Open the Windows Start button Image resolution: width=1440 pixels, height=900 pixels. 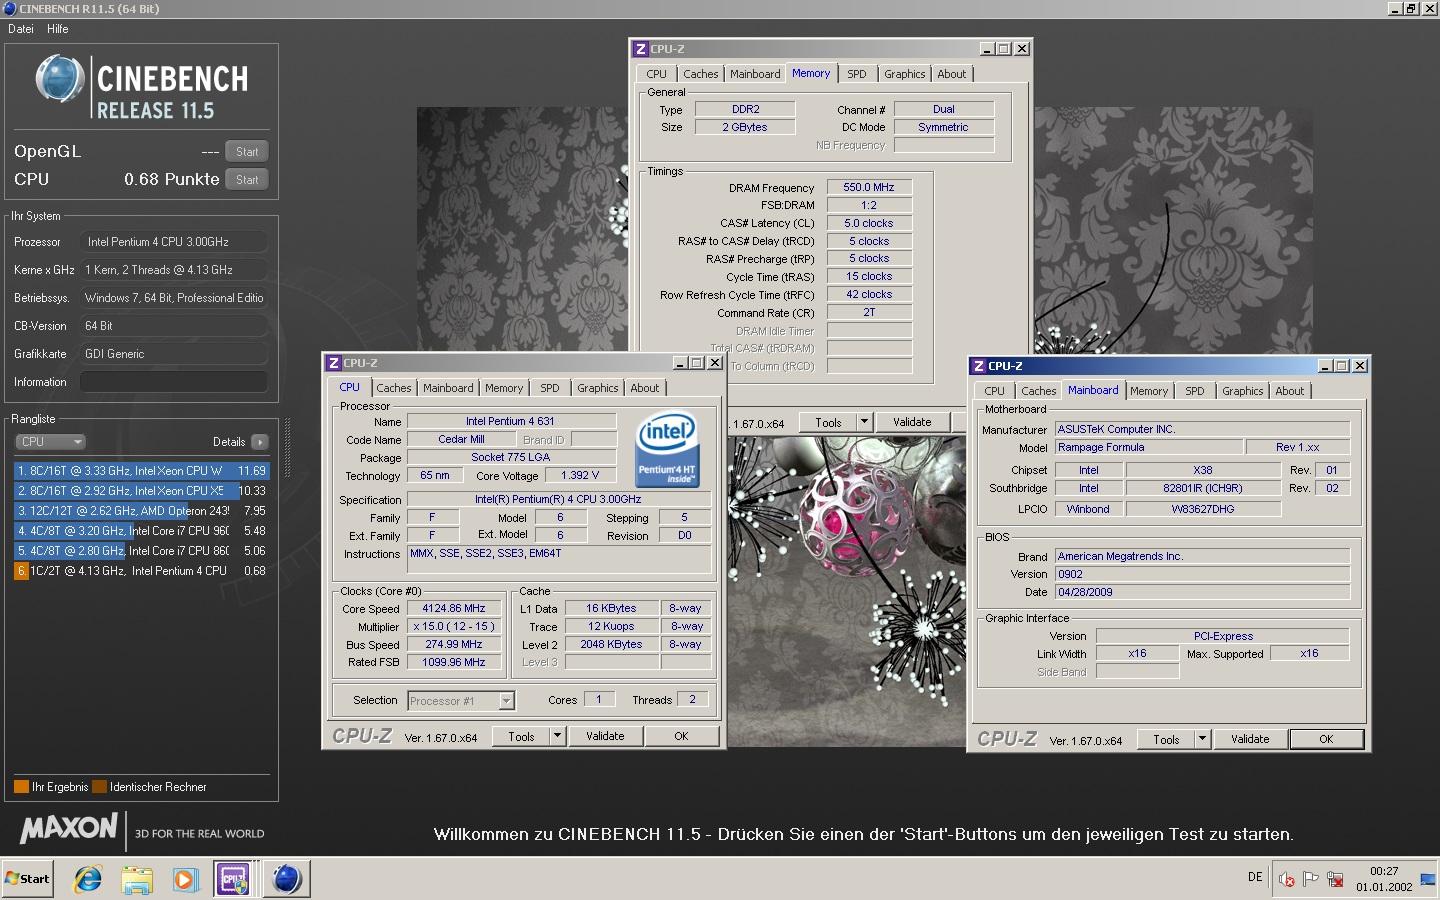click(x=27, y=879)
